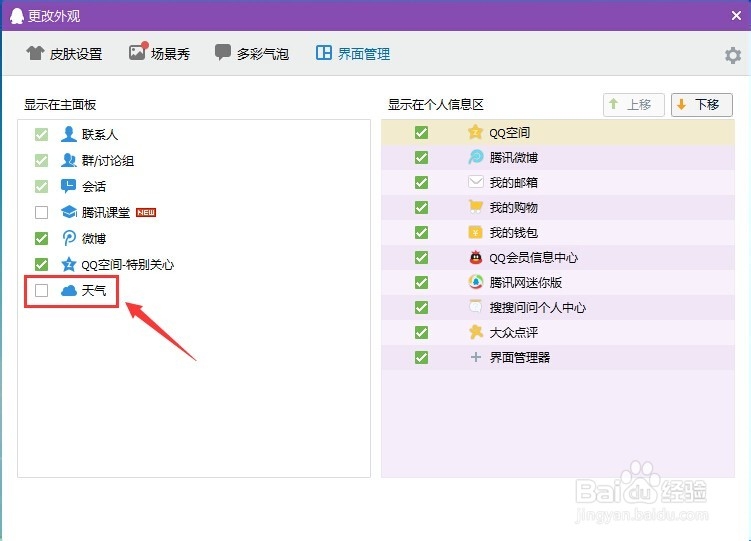This screenshot has width=751, height=541.
Task: Enable the 天气 checkbox
Action: (42, 290)
